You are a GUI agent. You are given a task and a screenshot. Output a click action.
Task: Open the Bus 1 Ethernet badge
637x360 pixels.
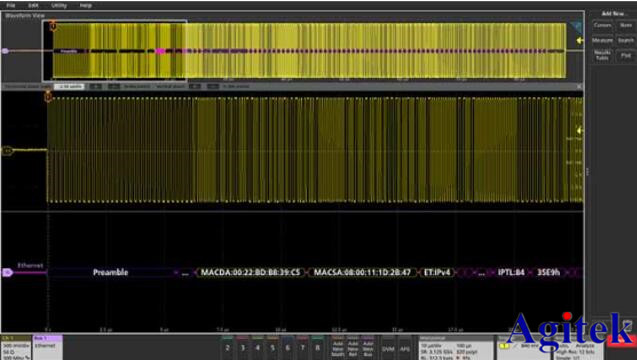[48, 347]
